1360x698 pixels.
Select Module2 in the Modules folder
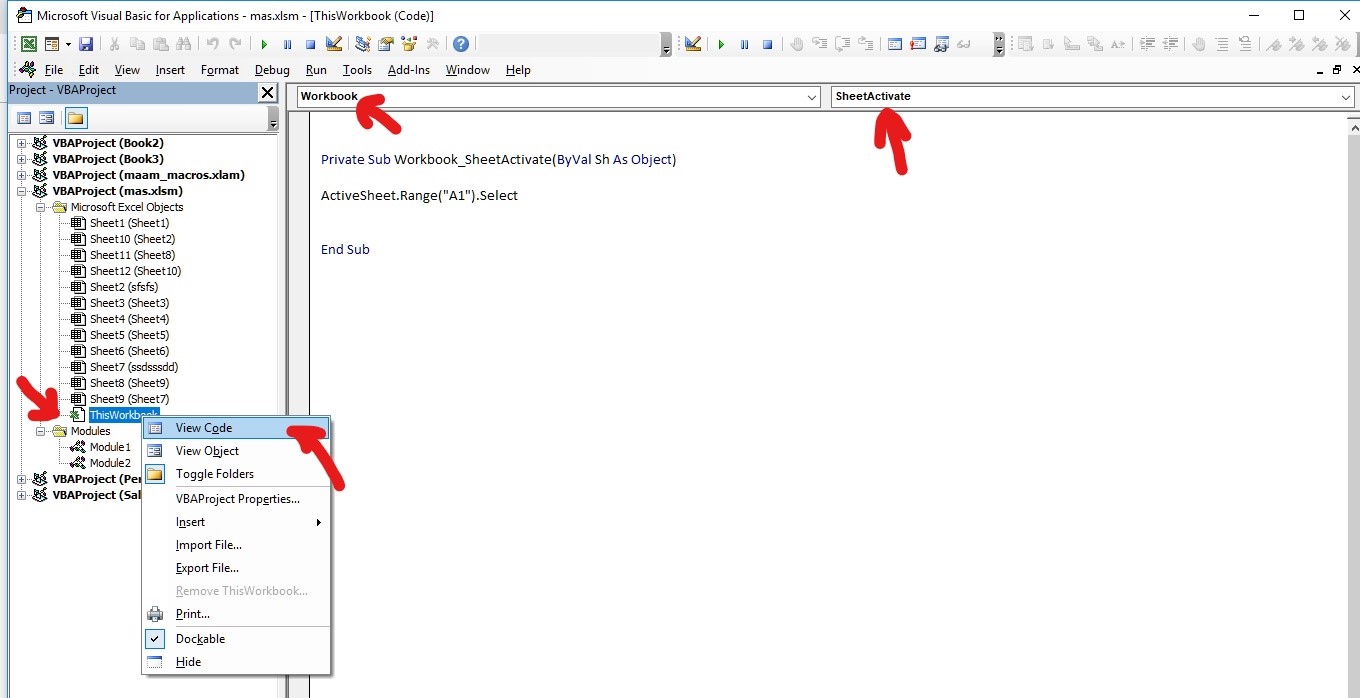coord(110,463)
